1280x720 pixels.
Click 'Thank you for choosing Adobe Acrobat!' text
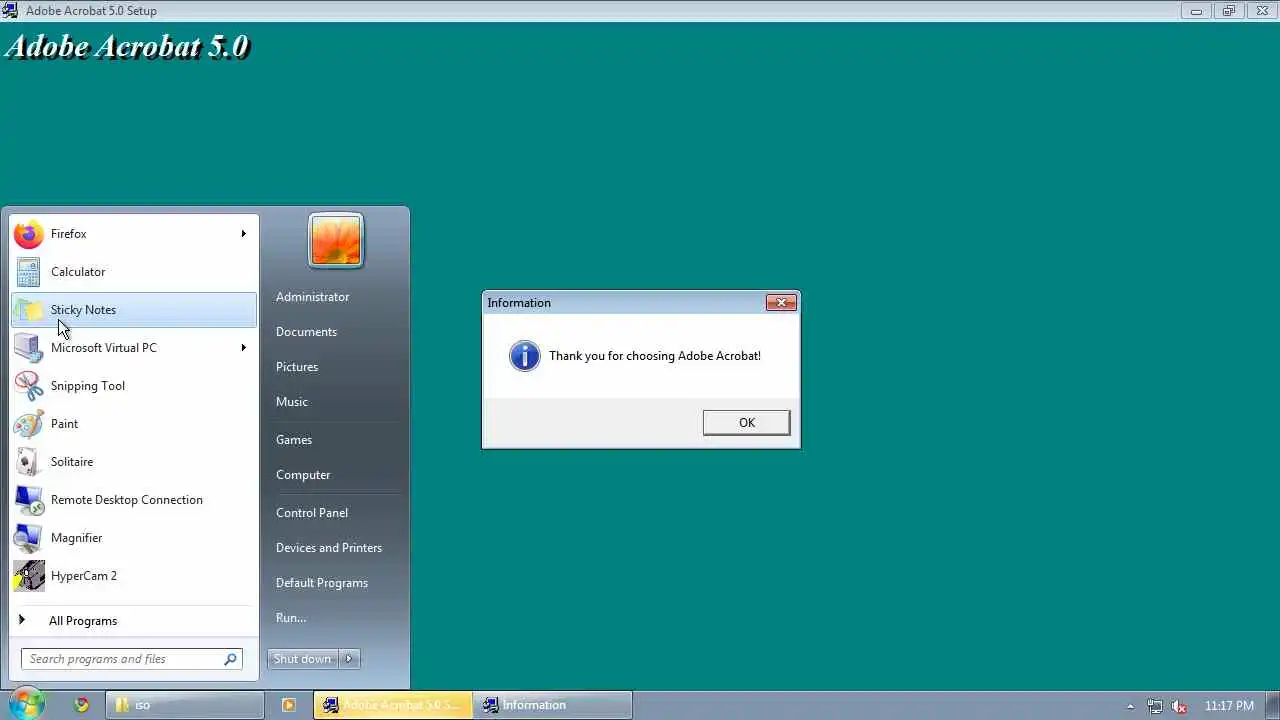pos(655,356)
